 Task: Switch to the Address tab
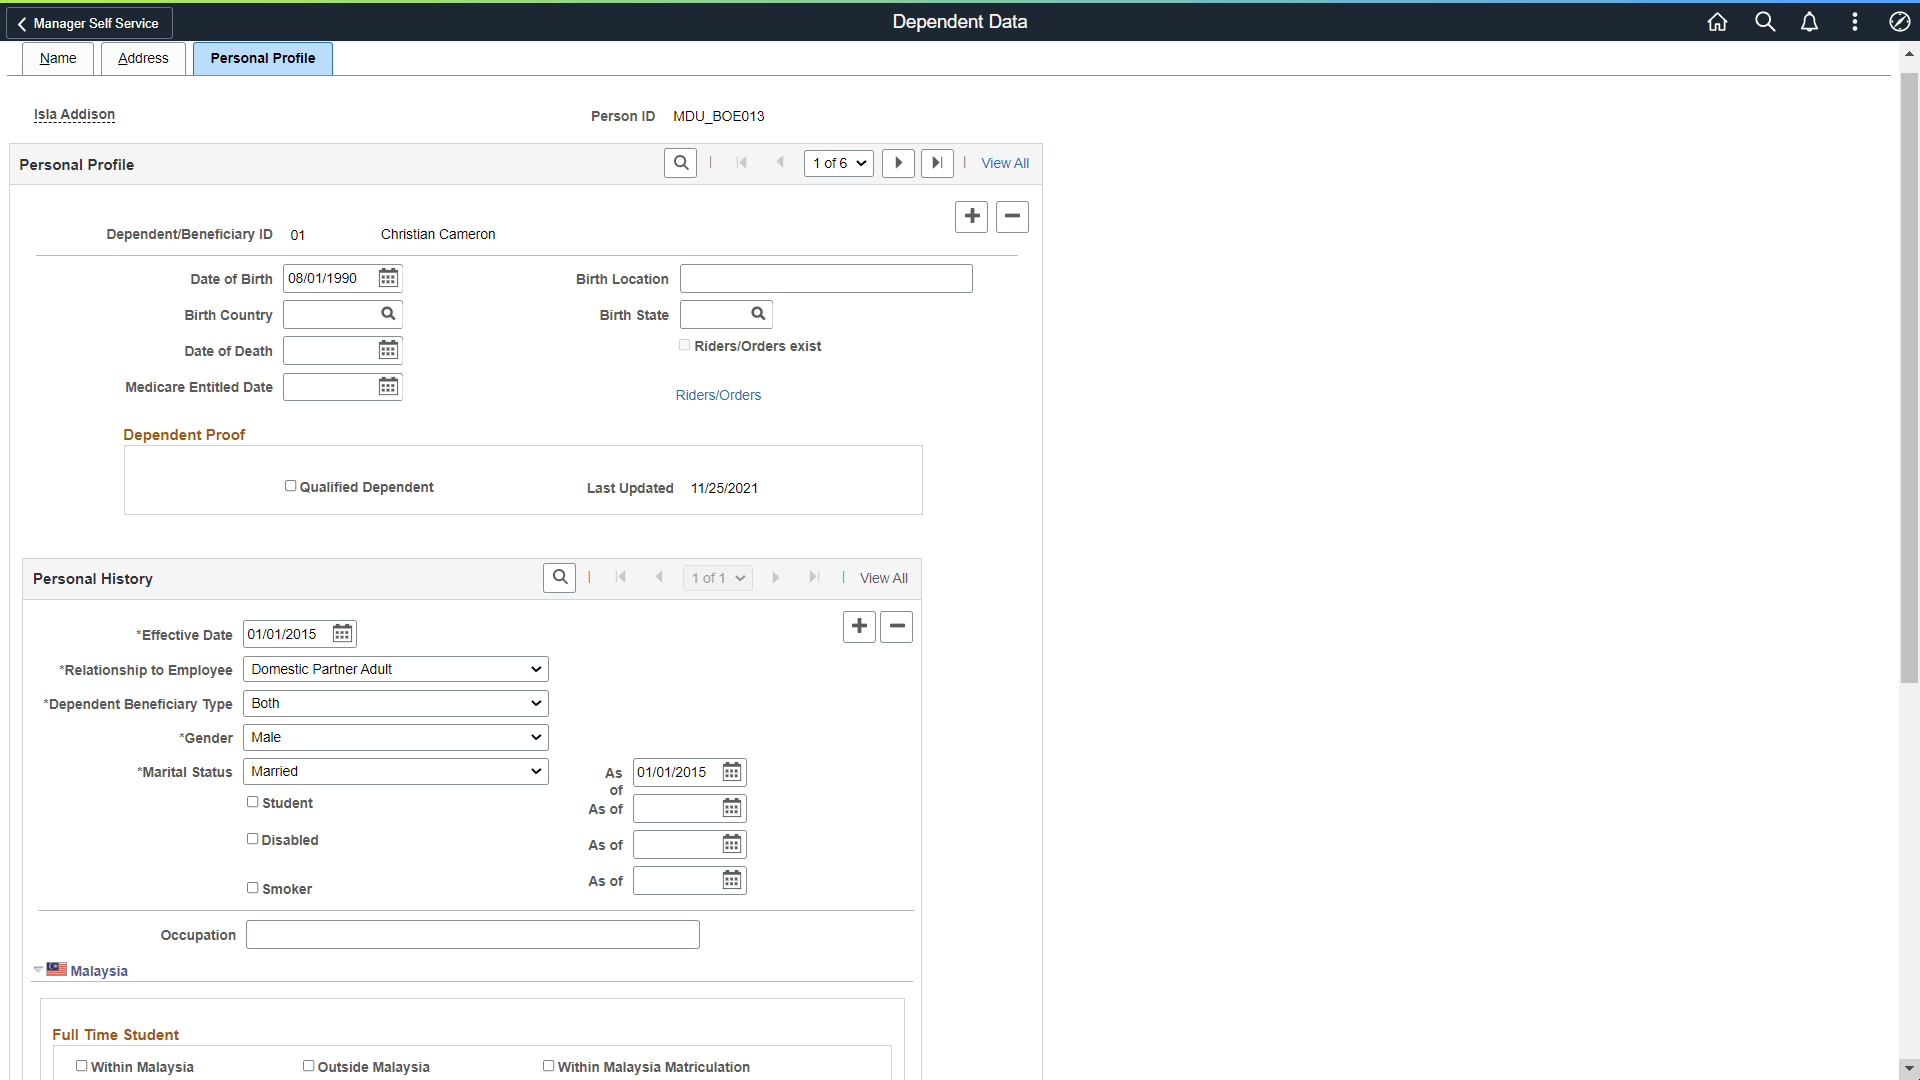click(x=142, y=58)
